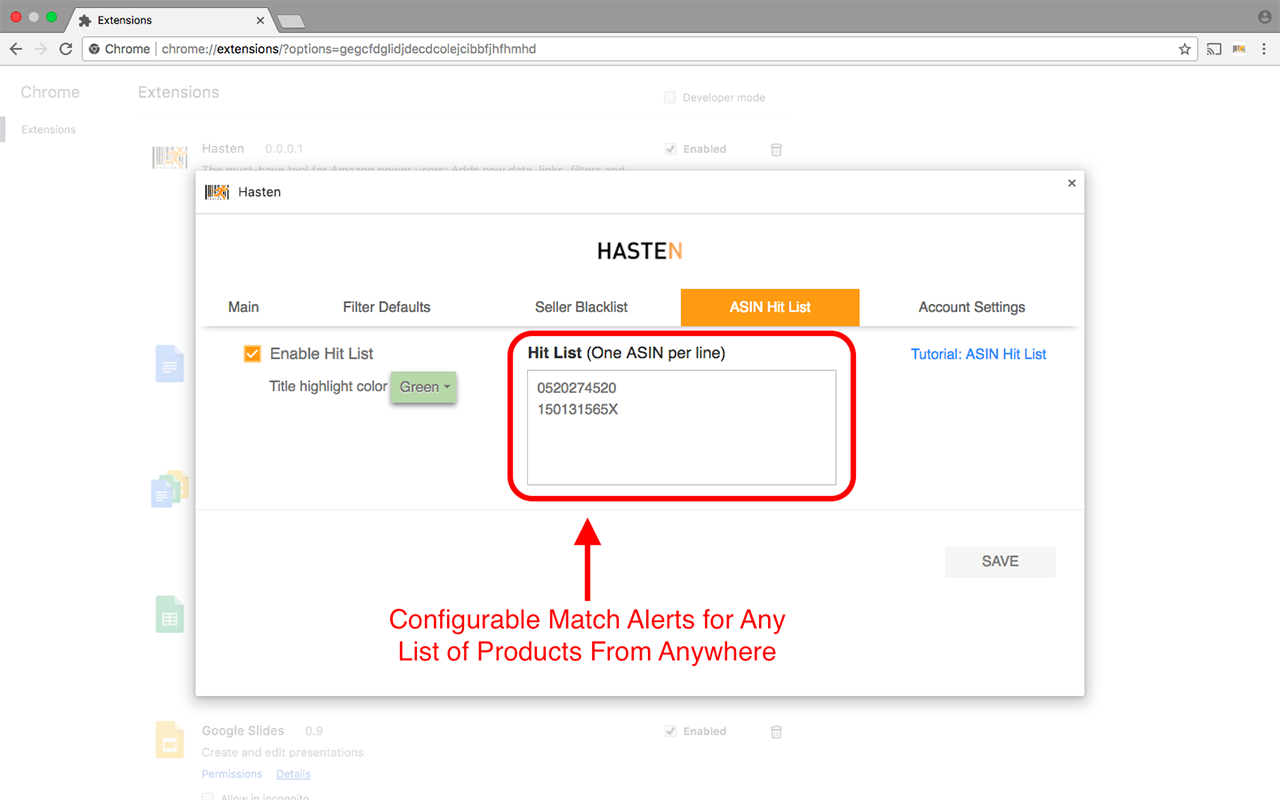Select Extensions in the Chrome sidebar

click(48, 130)
